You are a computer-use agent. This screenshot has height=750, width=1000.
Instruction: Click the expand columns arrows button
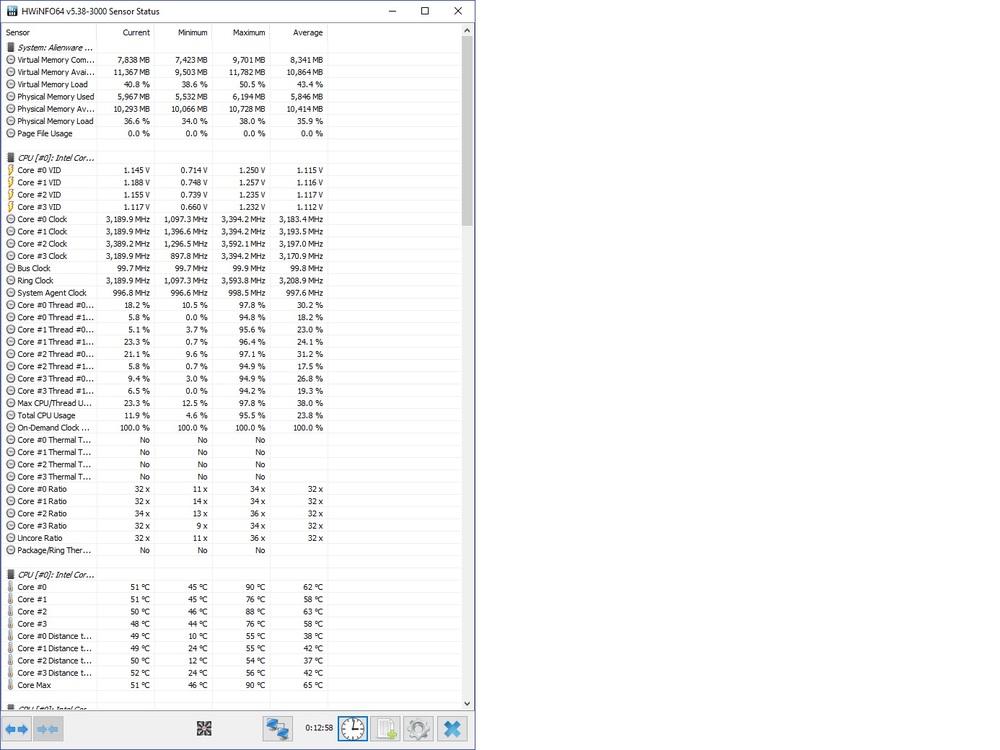17,729
